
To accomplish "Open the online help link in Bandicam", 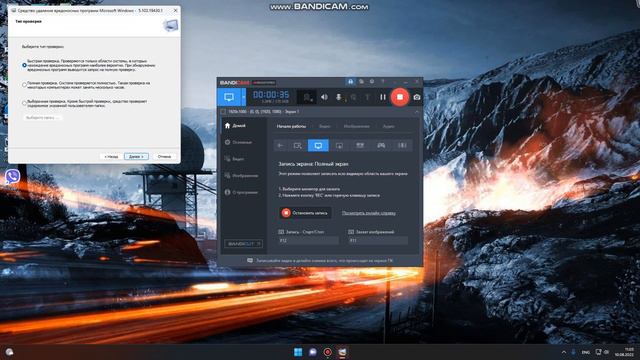I will 369,213.
